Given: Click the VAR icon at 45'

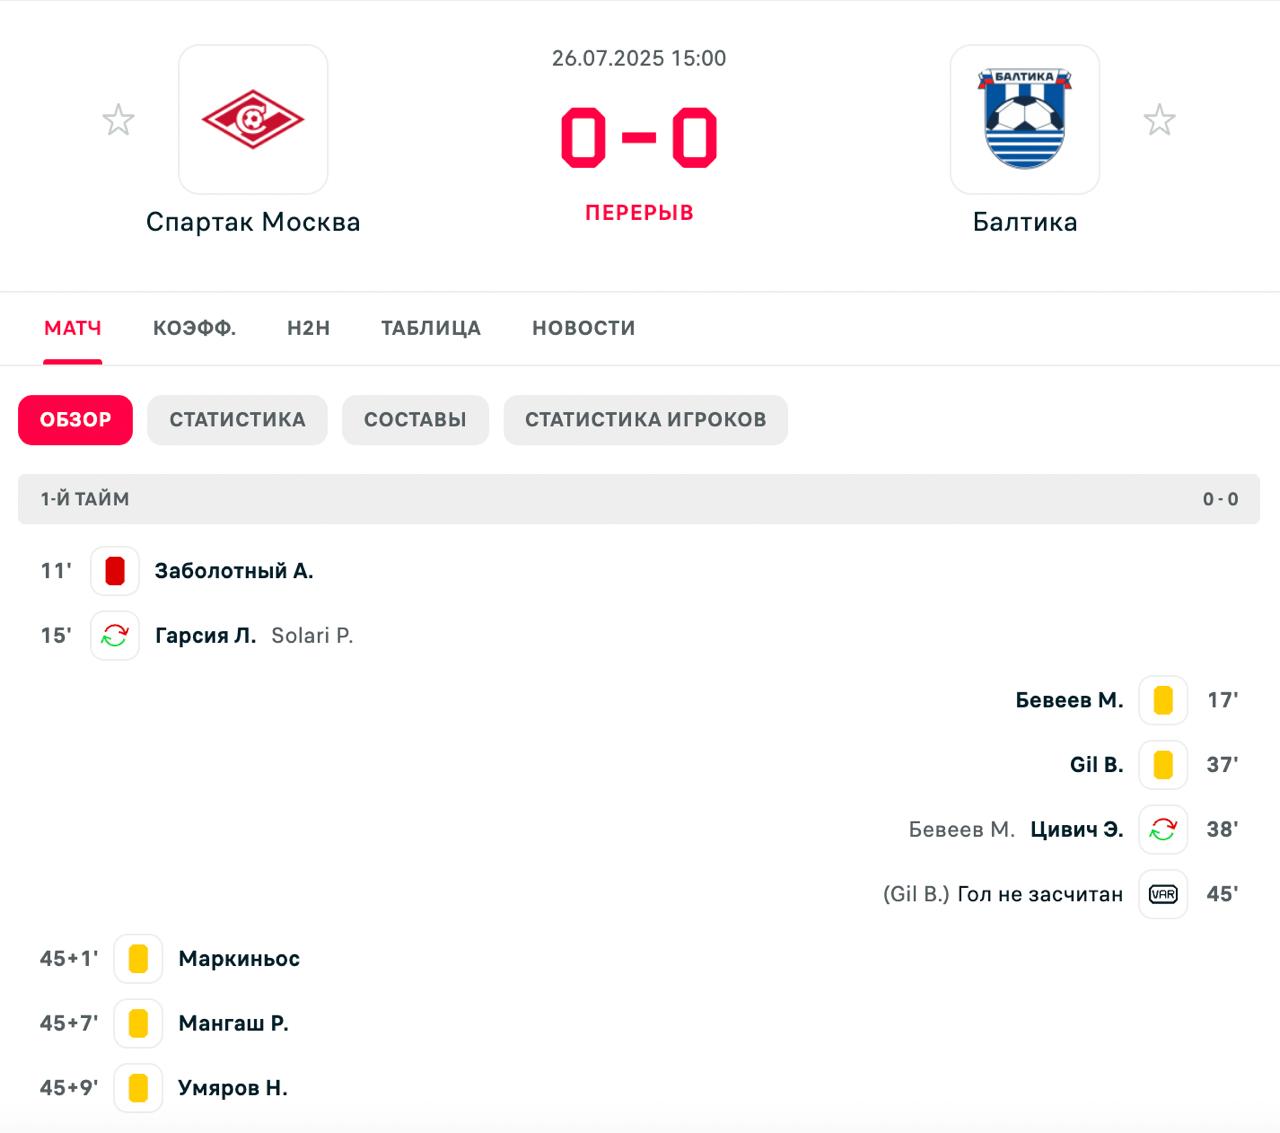Looking at the screenshot, I should [1163, 894].
